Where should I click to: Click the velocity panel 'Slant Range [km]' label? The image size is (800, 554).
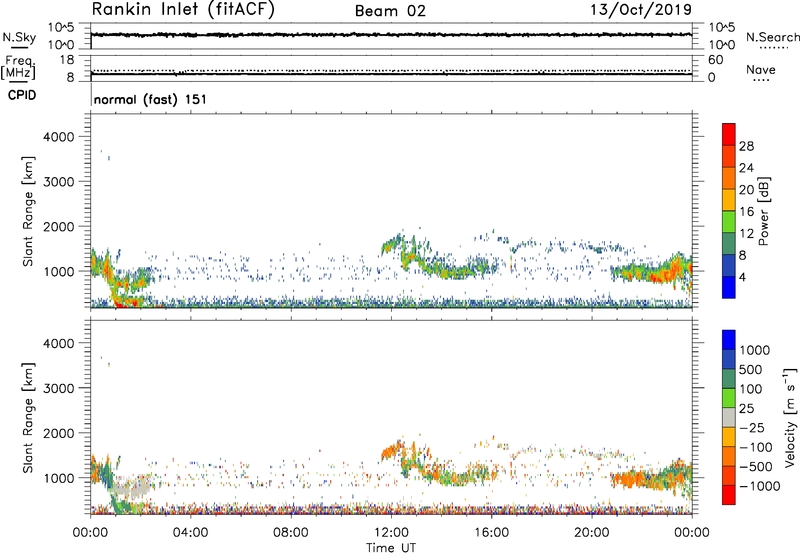[28, 417]
